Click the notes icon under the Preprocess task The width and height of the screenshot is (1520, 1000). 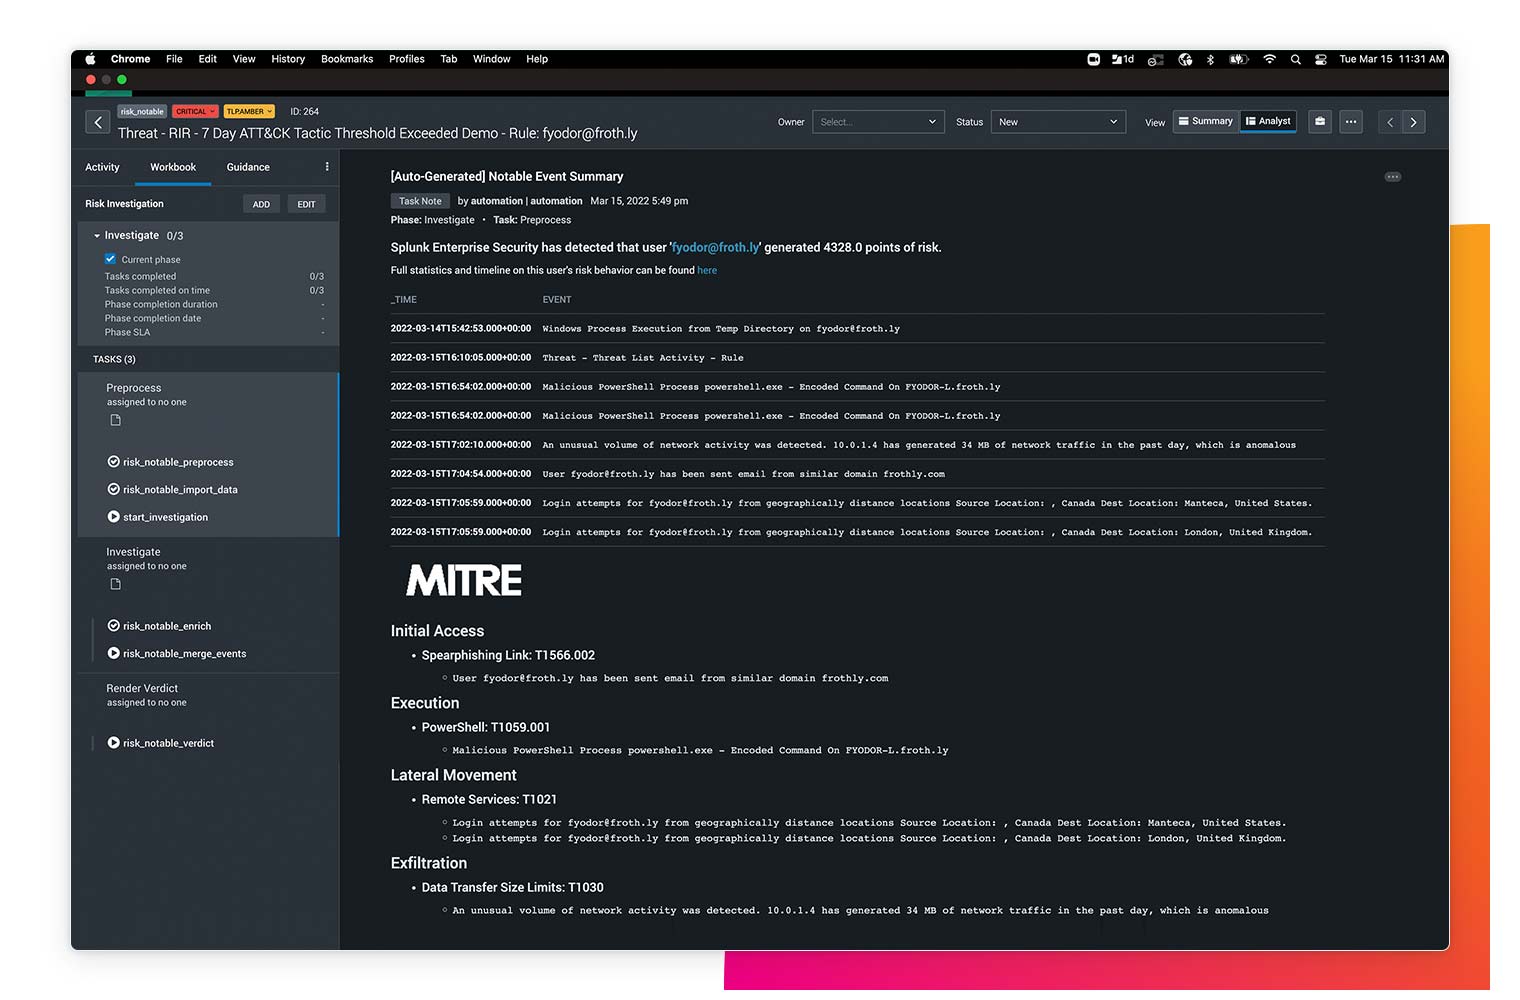point(115,419)
